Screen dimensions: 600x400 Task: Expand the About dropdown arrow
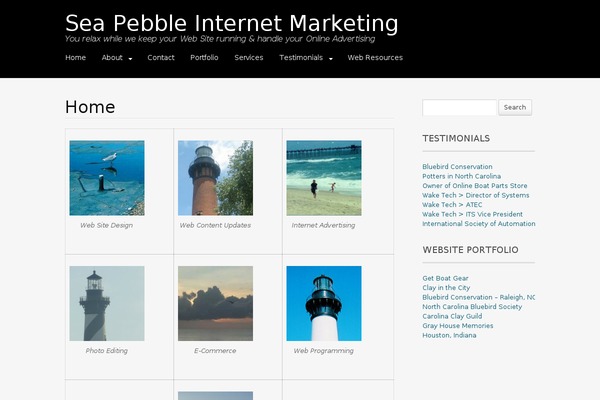click(130, 59)
